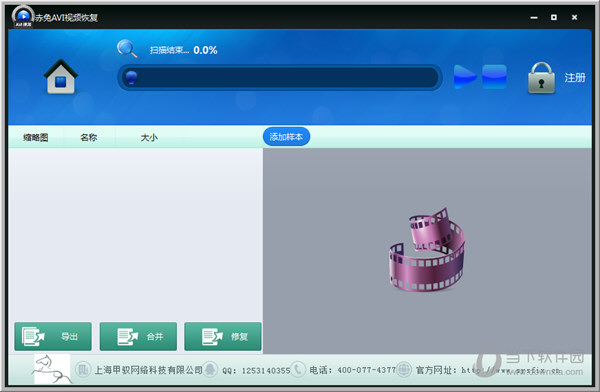The height and width of the screenshot is (392, 600).
Task: Close the AVI recovery window
Action: 574,17
